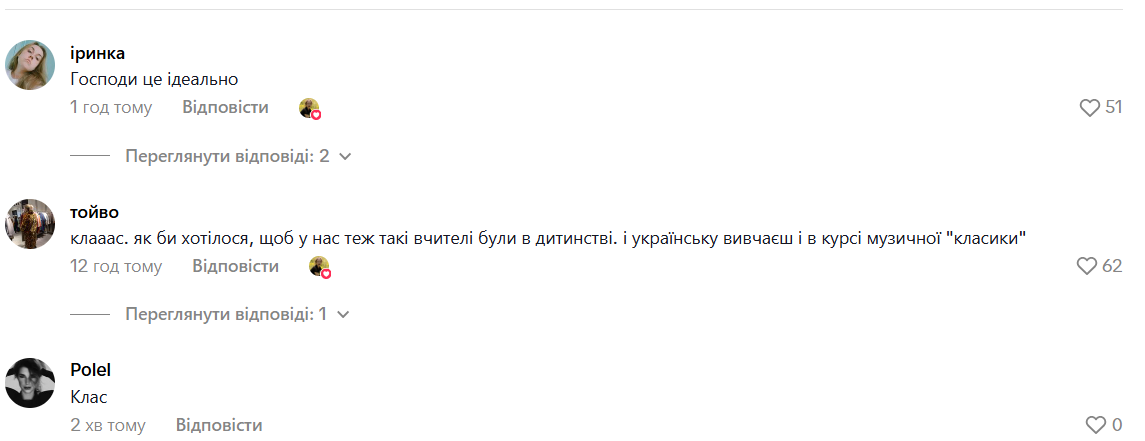Open the ірінка username link

(x=97, y=54)
